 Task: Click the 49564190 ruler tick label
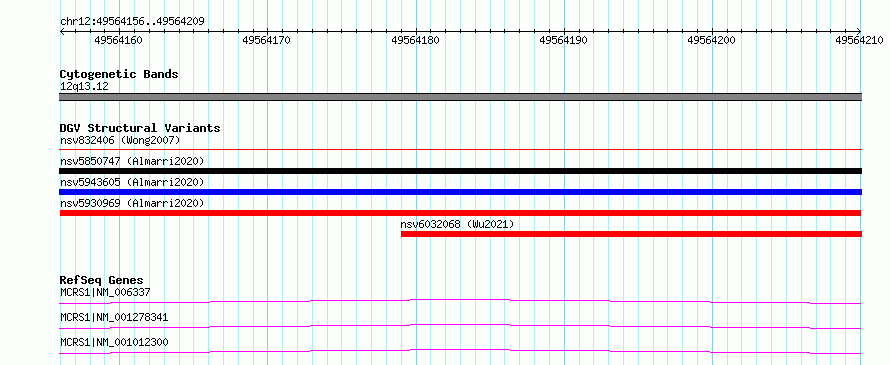point(564,40)
